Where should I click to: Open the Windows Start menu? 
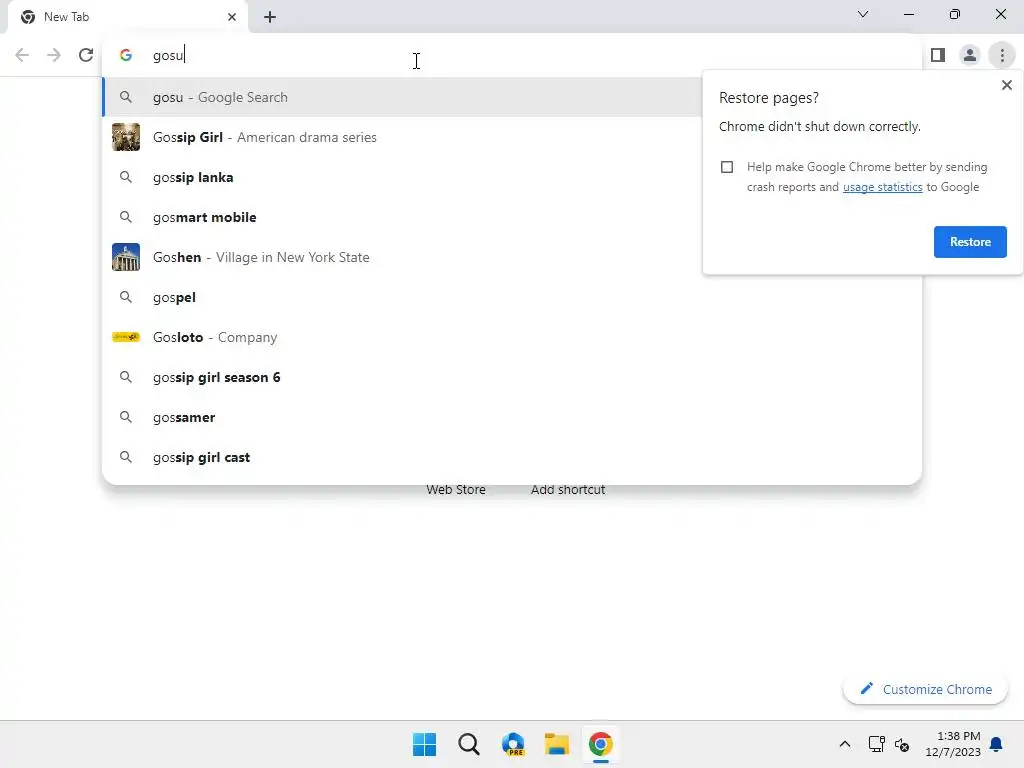point(424,744)
